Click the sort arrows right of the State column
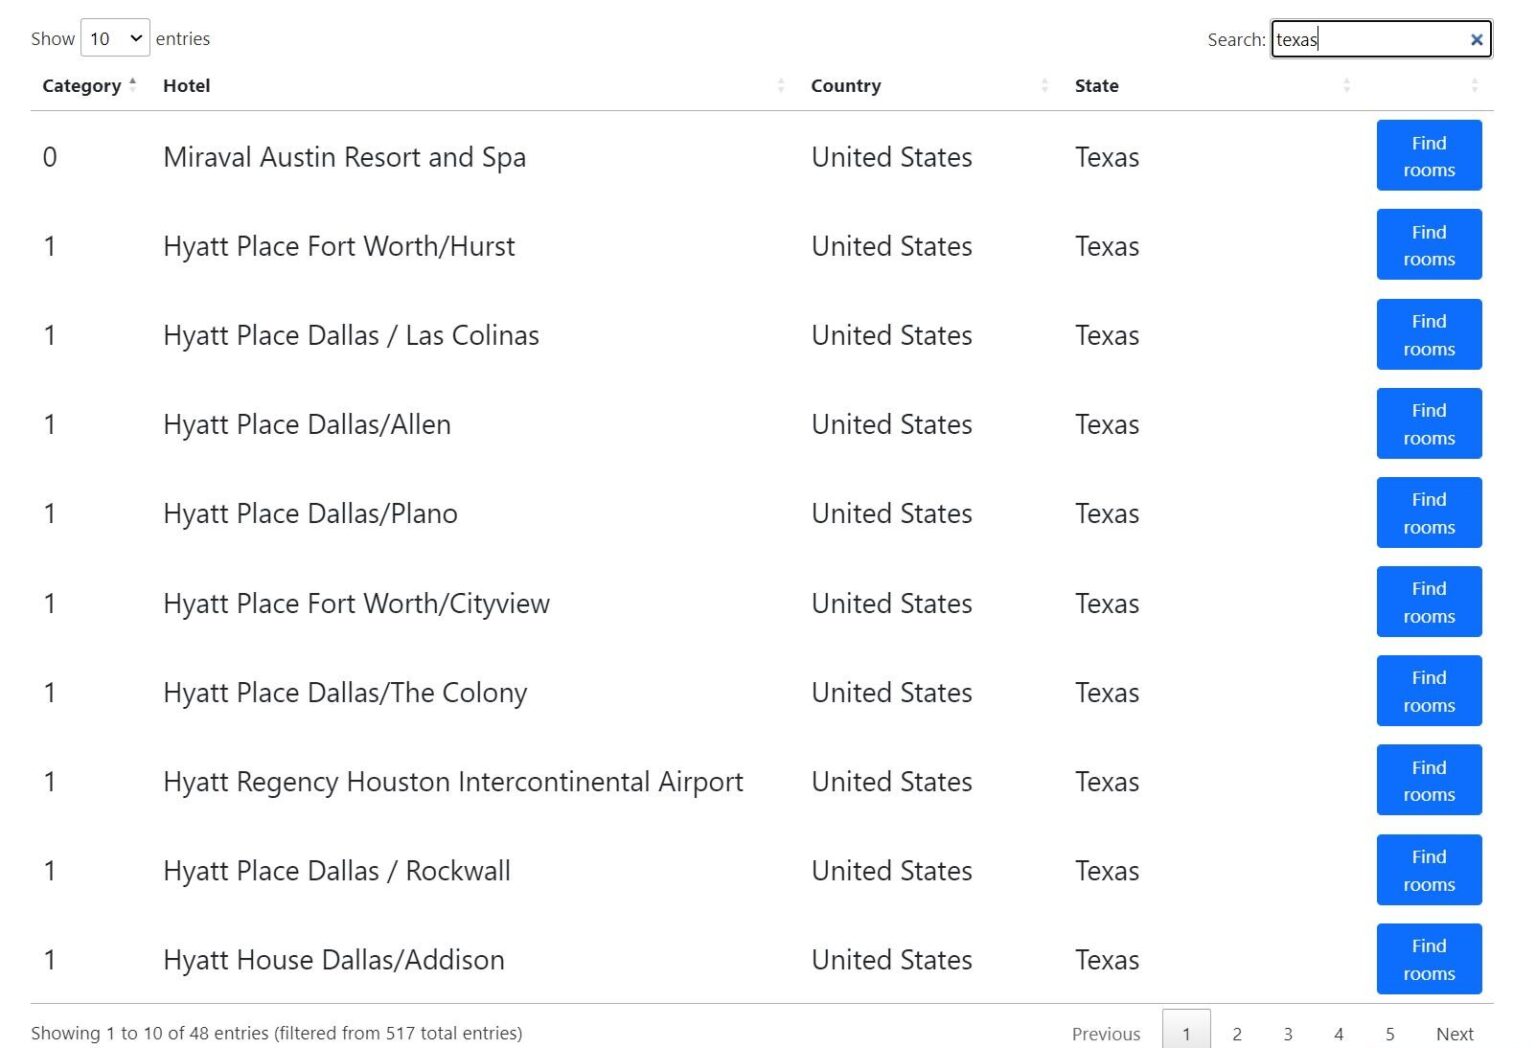This screenshot has height=1048, width=1536. click(x=1347, y=85)
